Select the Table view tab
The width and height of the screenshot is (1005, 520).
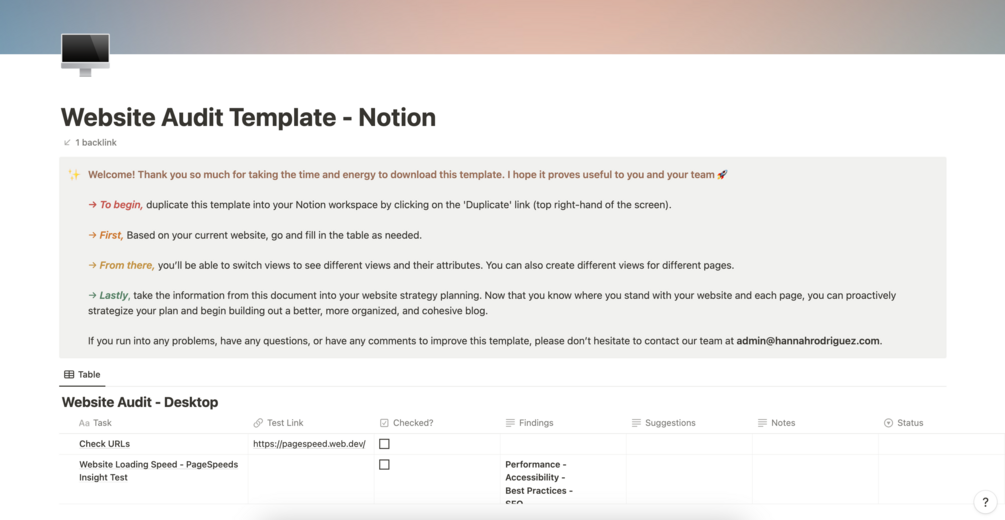point(82,375)
